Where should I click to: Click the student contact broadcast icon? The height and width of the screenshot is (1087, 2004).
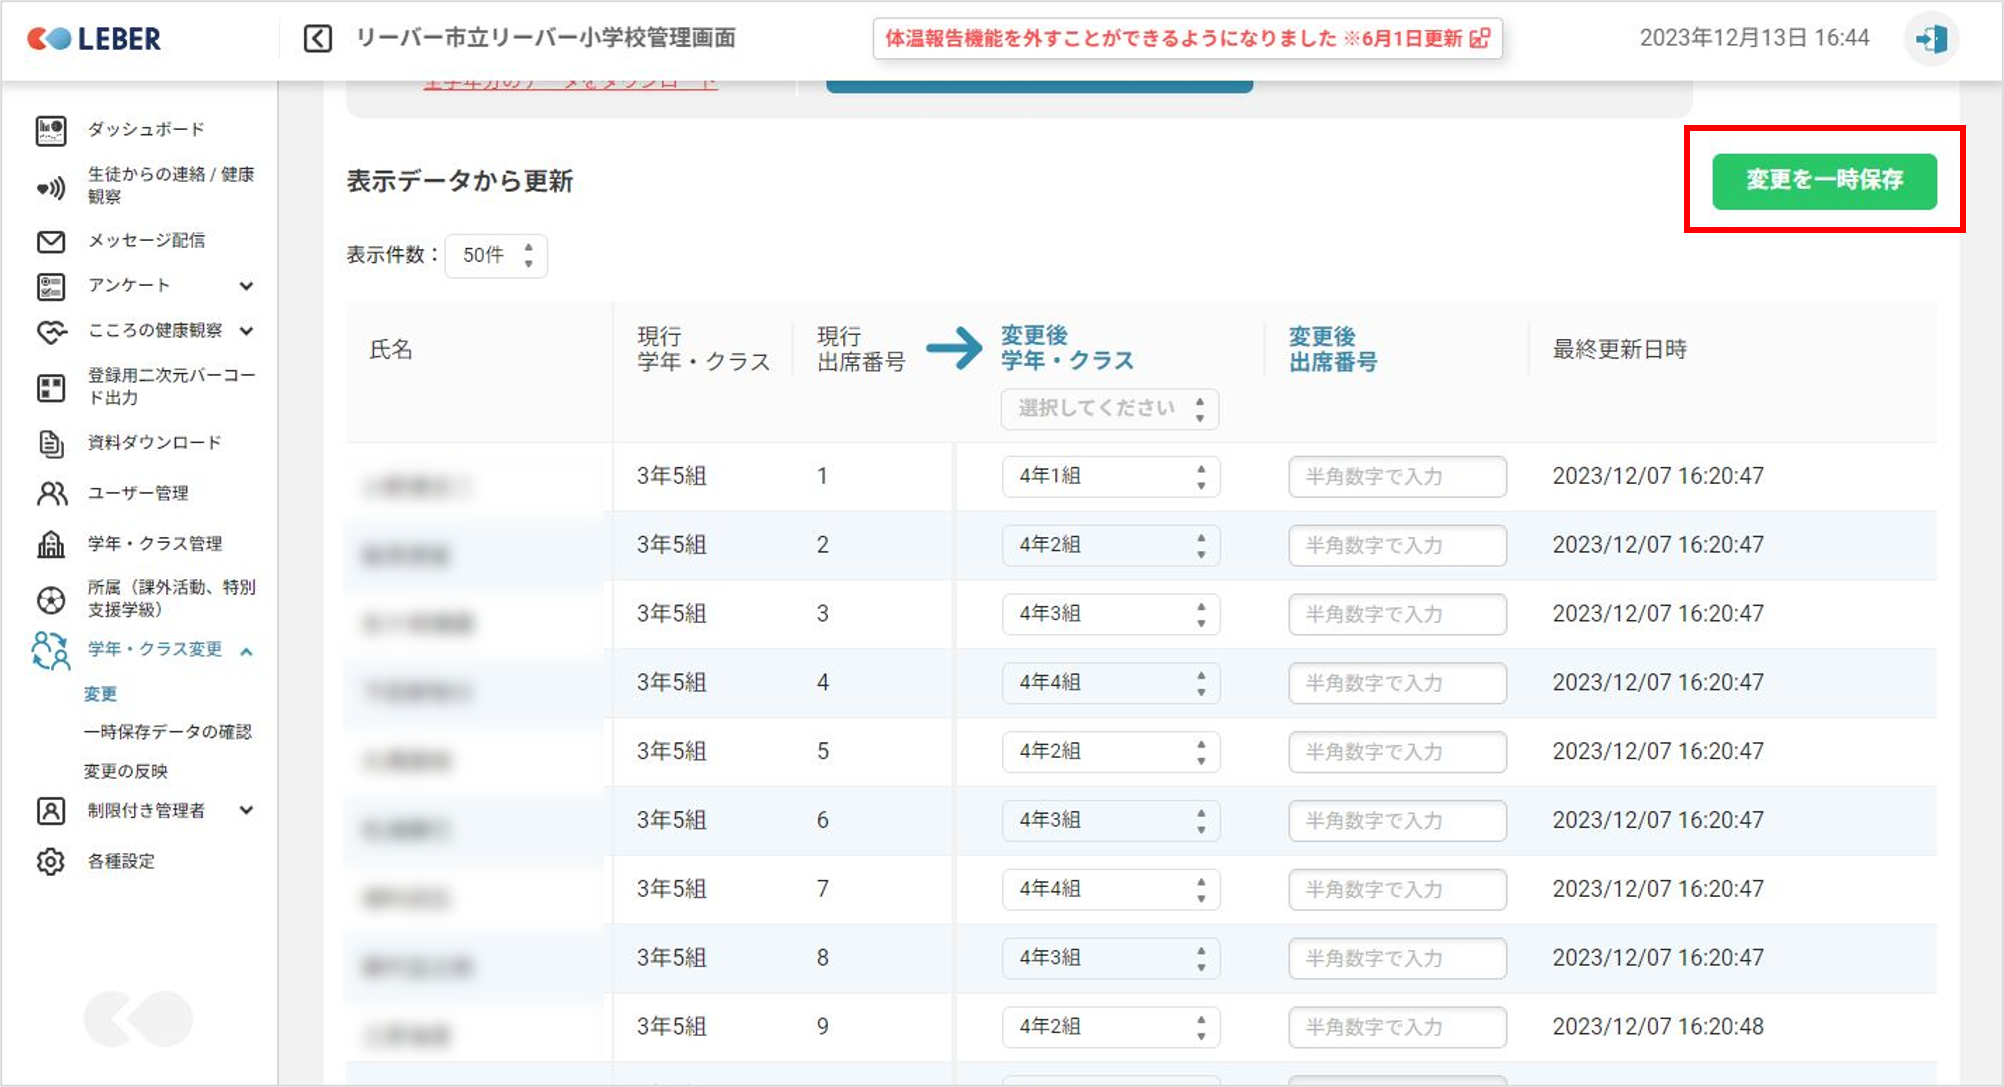51,187
